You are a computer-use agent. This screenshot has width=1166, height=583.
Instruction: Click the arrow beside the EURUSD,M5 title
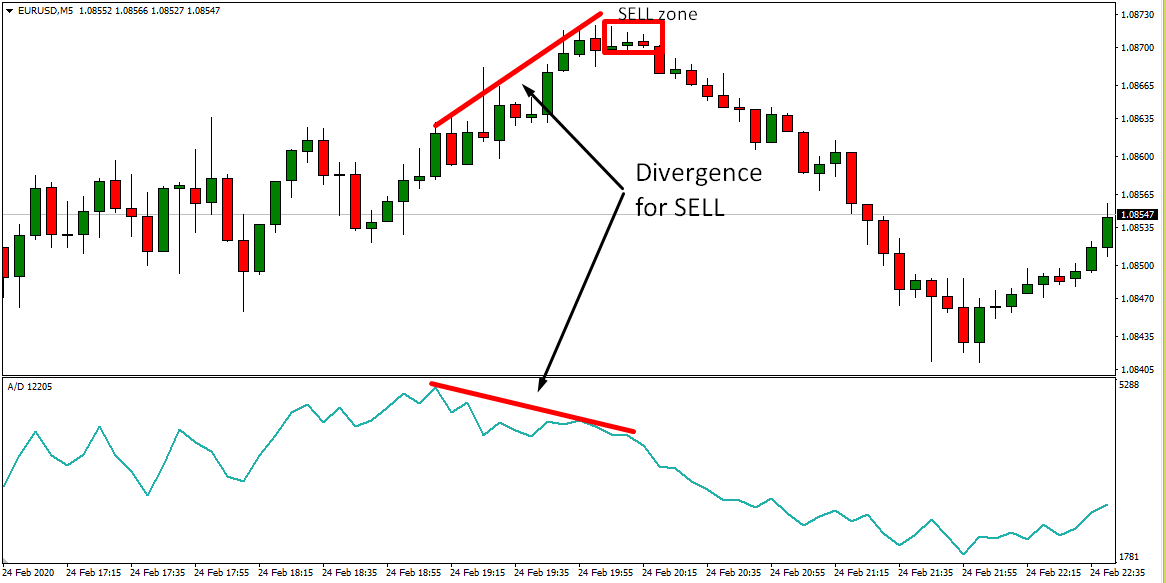[8, 10]
